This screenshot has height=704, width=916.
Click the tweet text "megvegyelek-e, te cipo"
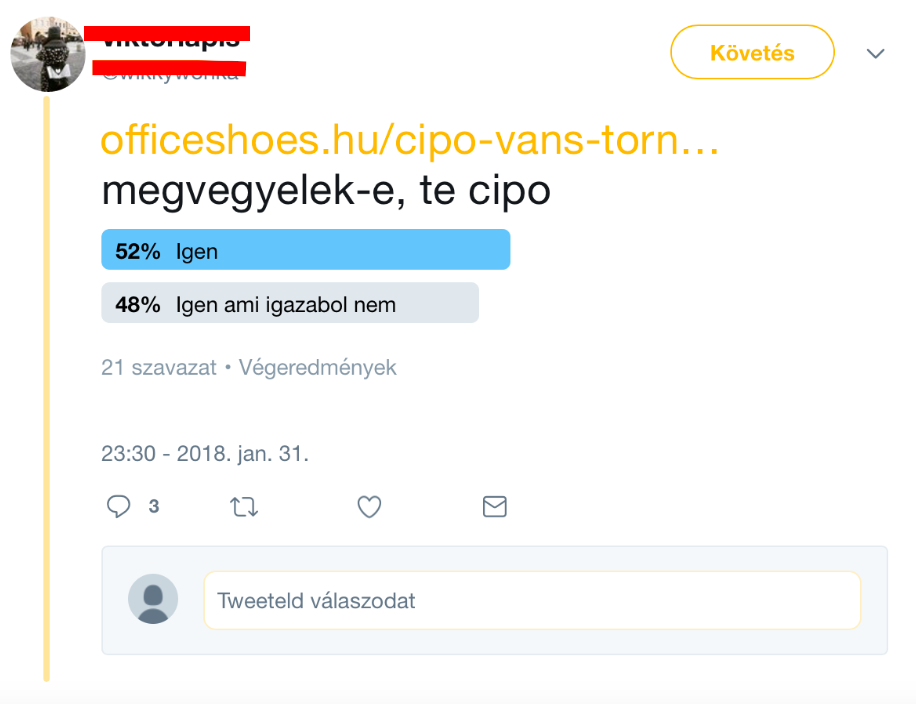point(326,190)
